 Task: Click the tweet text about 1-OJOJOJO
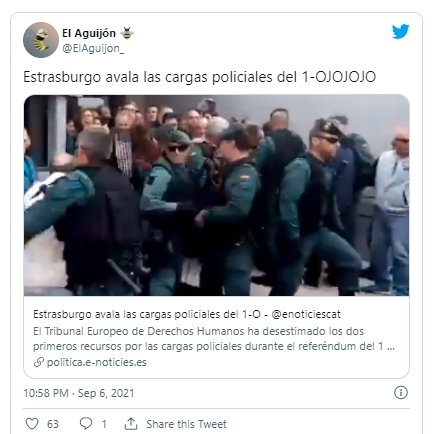[200, 77]
